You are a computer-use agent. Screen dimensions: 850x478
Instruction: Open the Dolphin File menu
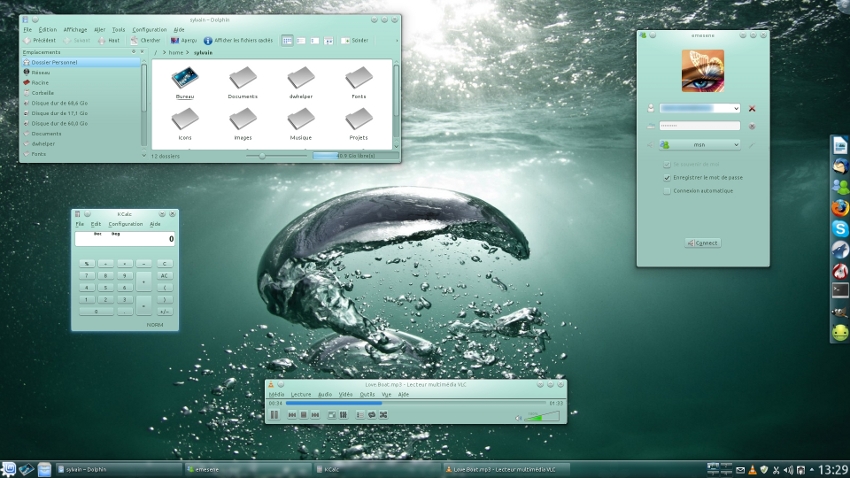28,30
